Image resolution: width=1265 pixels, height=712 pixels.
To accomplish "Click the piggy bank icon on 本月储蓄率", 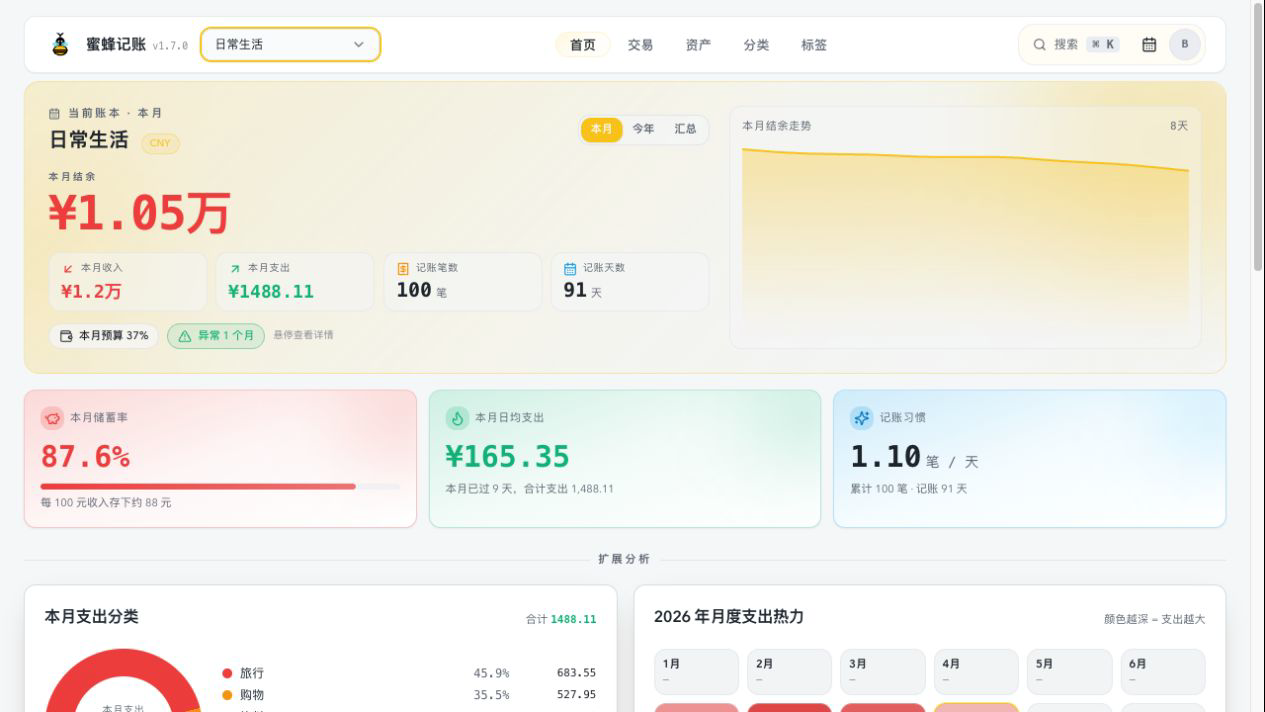I will (53, 417).
